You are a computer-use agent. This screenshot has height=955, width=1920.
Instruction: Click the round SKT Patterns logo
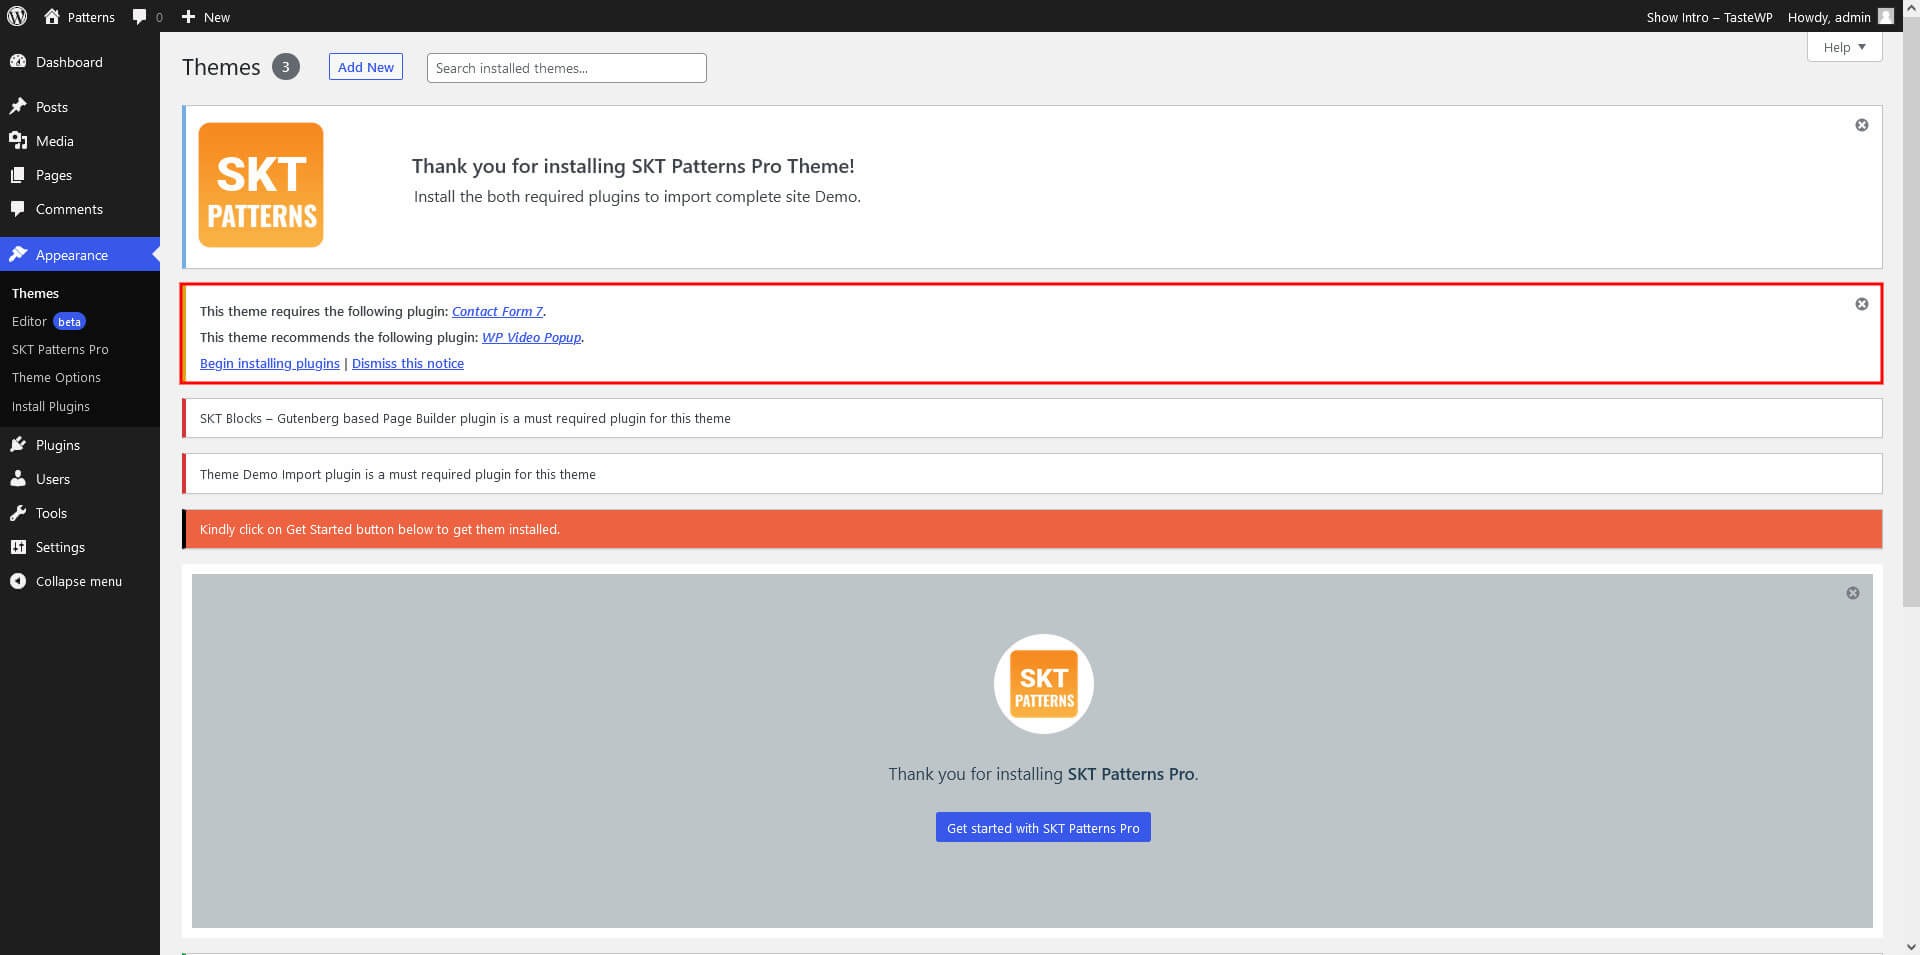tap(1043, 684)
